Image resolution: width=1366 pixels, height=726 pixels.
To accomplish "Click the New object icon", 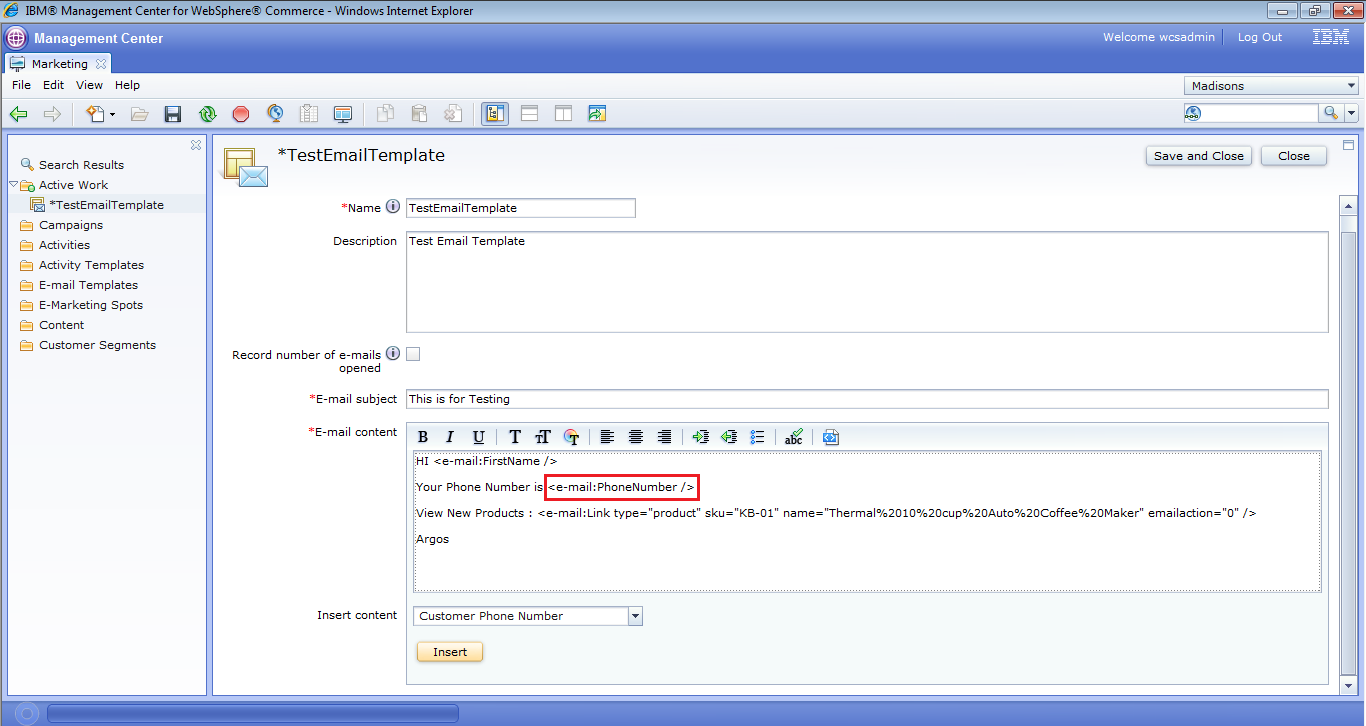I will point(95,114).
